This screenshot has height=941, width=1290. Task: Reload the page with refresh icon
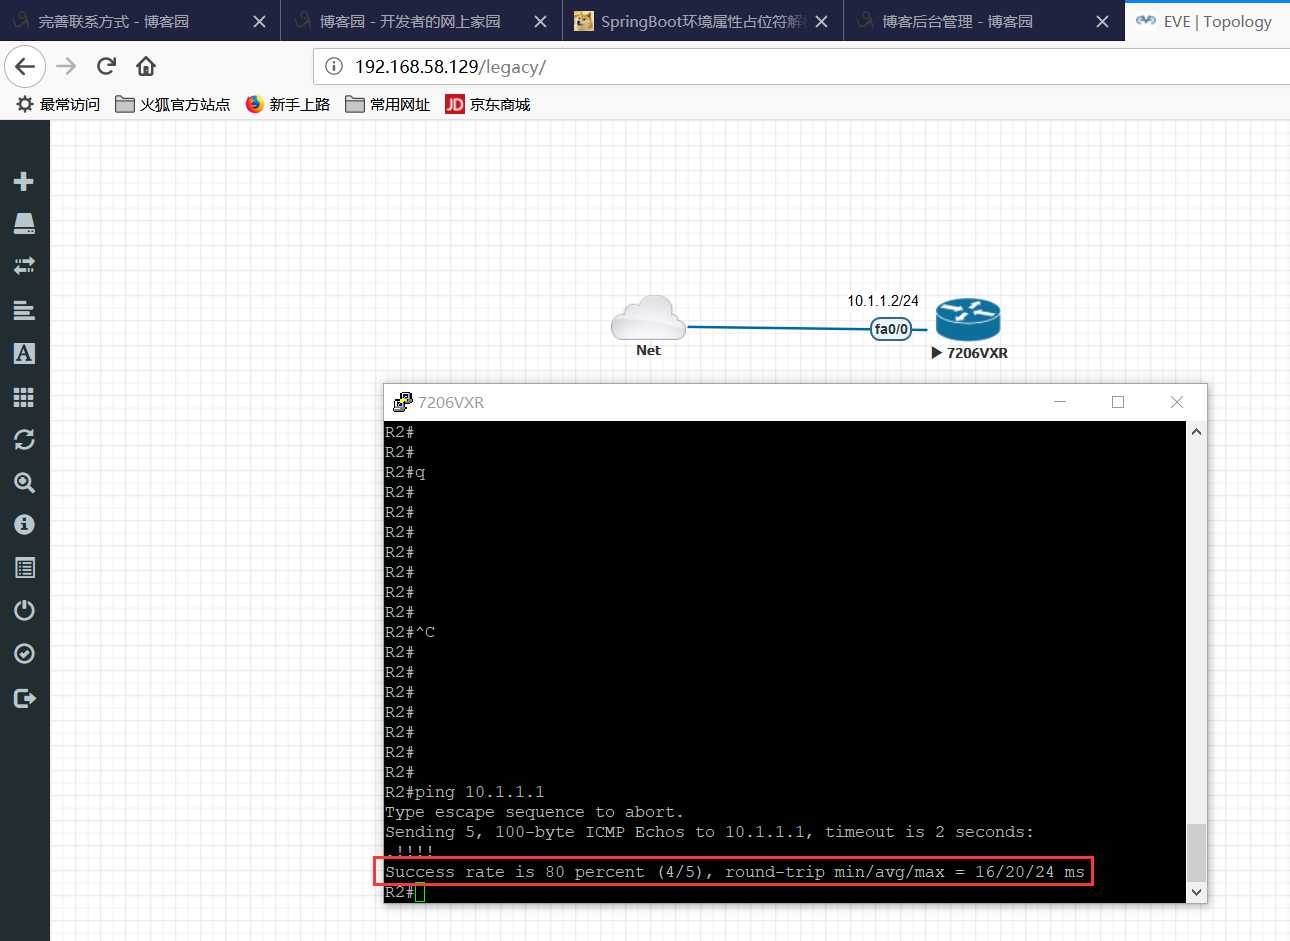point(106,67)
